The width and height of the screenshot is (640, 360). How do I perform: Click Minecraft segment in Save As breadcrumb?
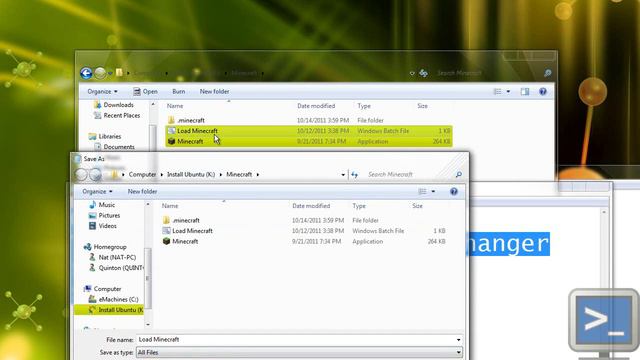coord(239,174)
